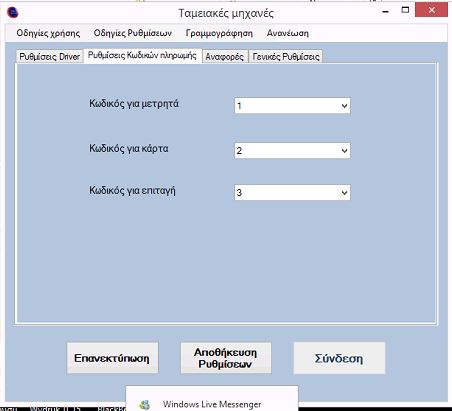Click the Αποθήκευση Ρυθμίσεων button

226,358
